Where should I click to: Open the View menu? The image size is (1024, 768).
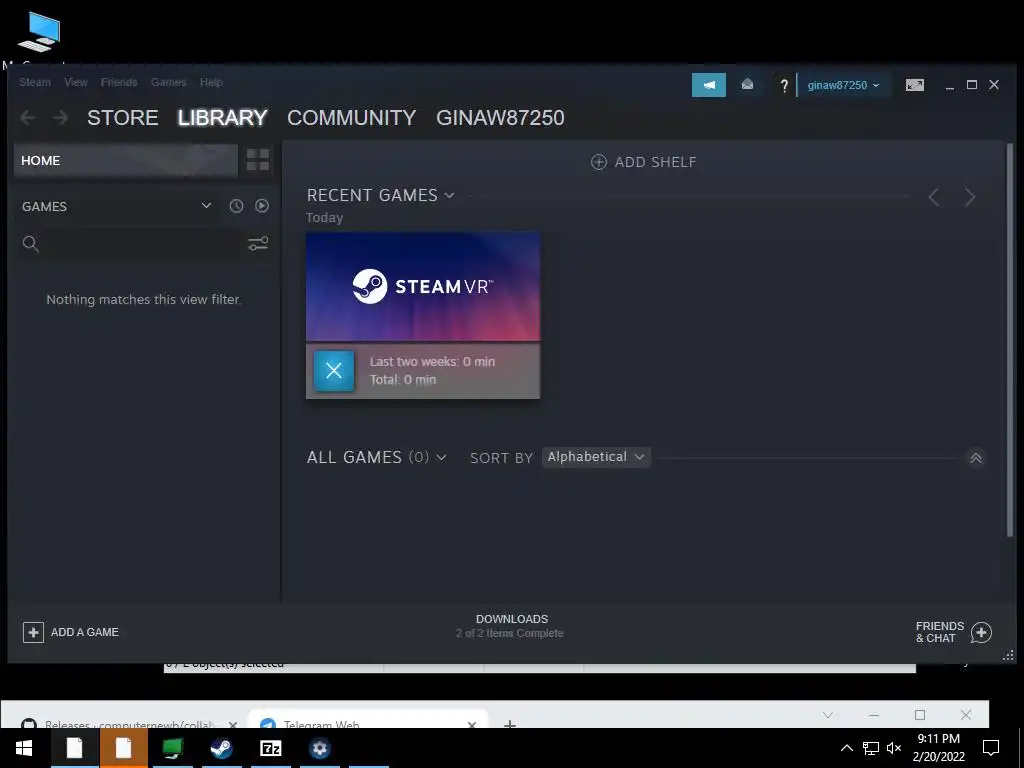[x=76, y=82]
